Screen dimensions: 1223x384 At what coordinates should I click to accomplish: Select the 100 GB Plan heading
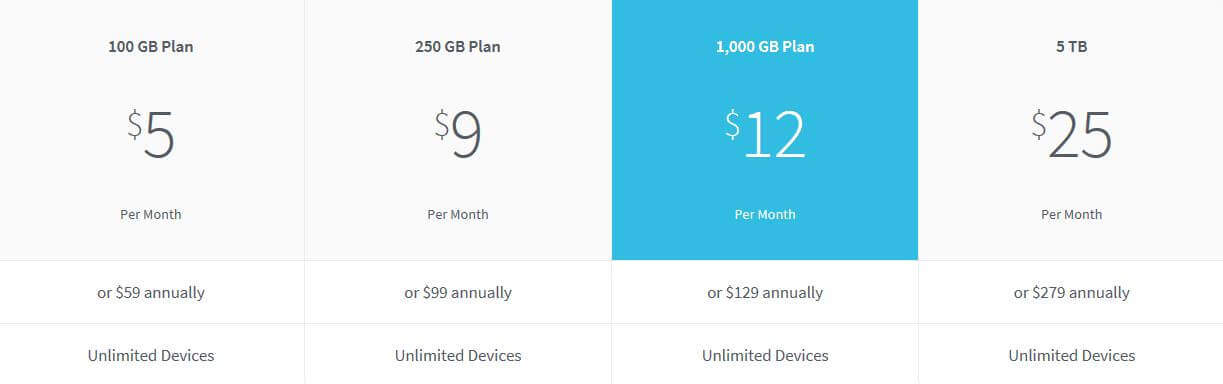(x=151, y=46)
